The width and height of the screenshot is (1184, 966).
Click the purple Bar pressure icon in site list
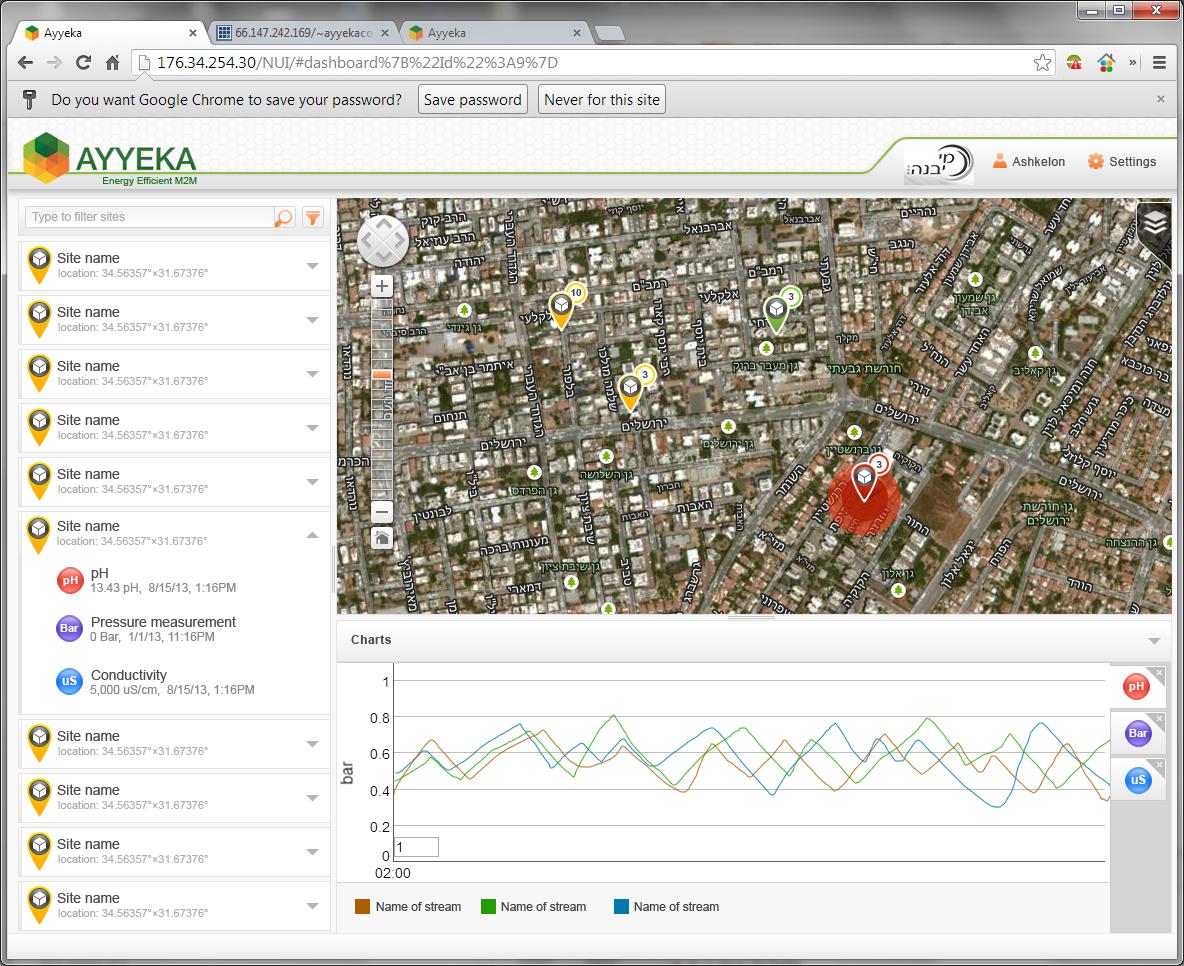[x=69, y=628]
